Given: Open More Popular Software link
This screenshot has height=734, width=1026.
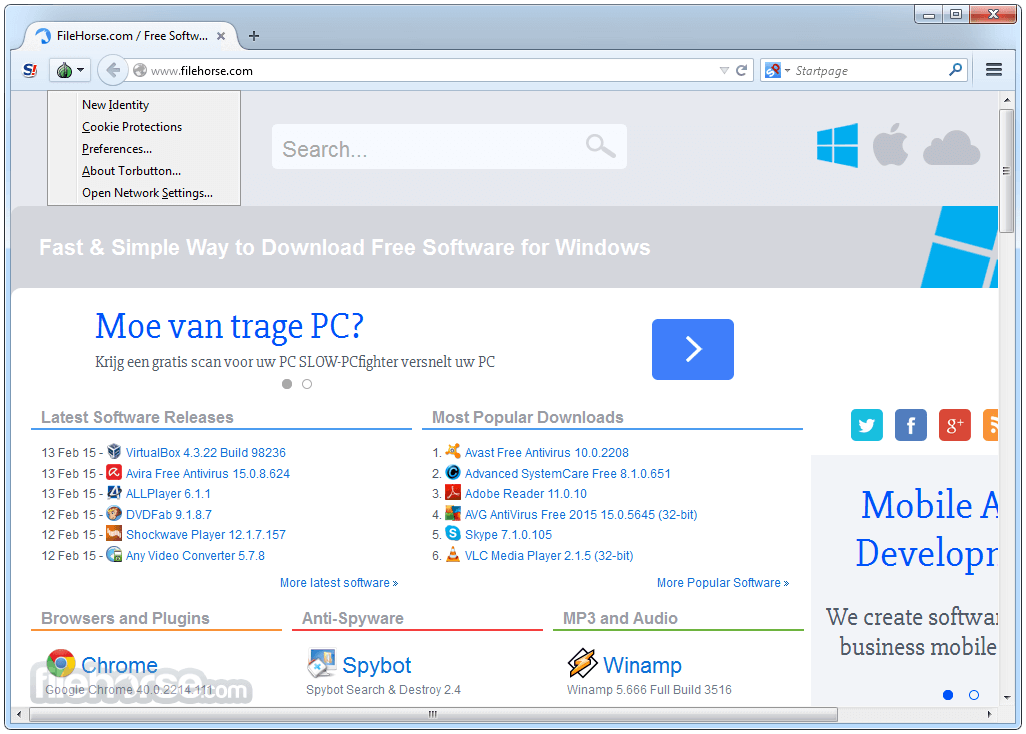Looking at the screenshot, I should coord(723,583).
